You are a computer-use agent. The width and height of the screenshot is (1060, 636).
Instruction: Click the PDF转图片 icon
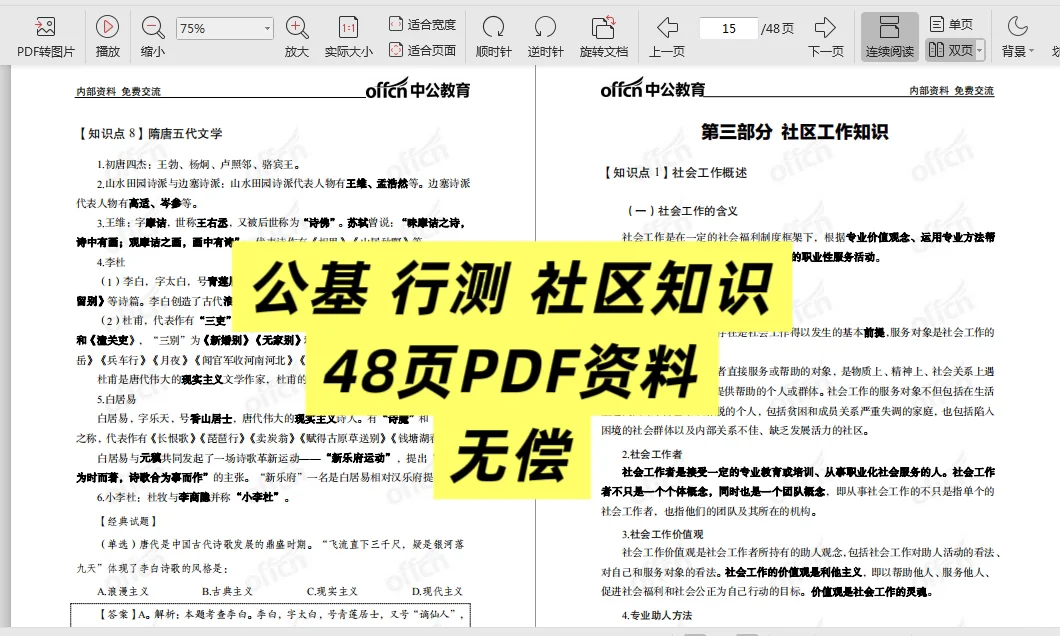(45, 27)
